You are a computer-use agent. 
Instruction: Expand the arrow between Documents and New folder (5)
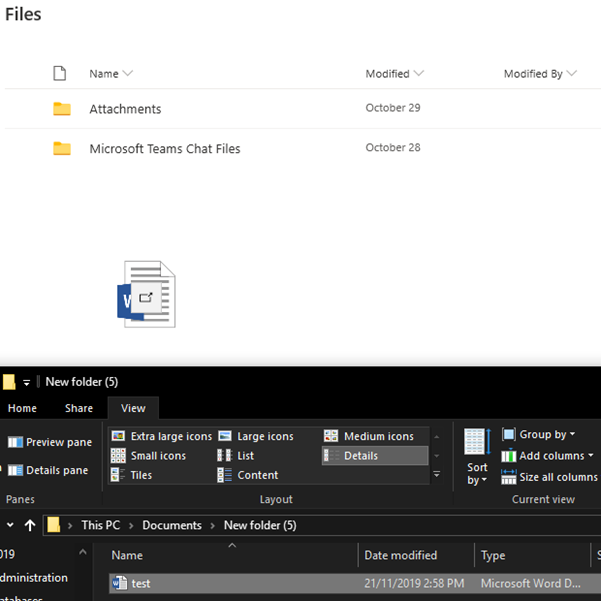[213, 525]
